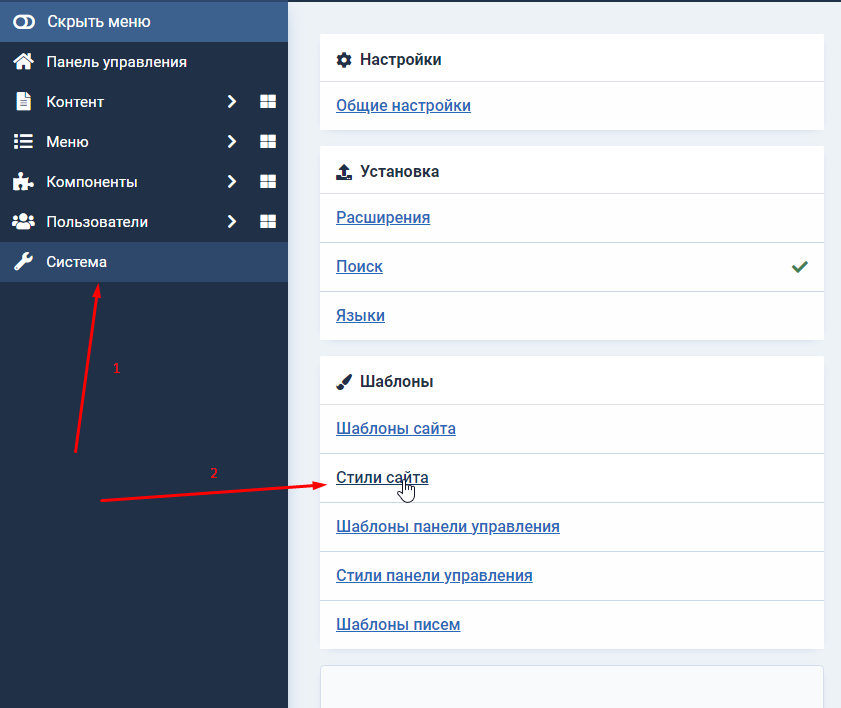Open the grid icon beside Компоненты
This screenshot has height=708, width=841.
267,181
